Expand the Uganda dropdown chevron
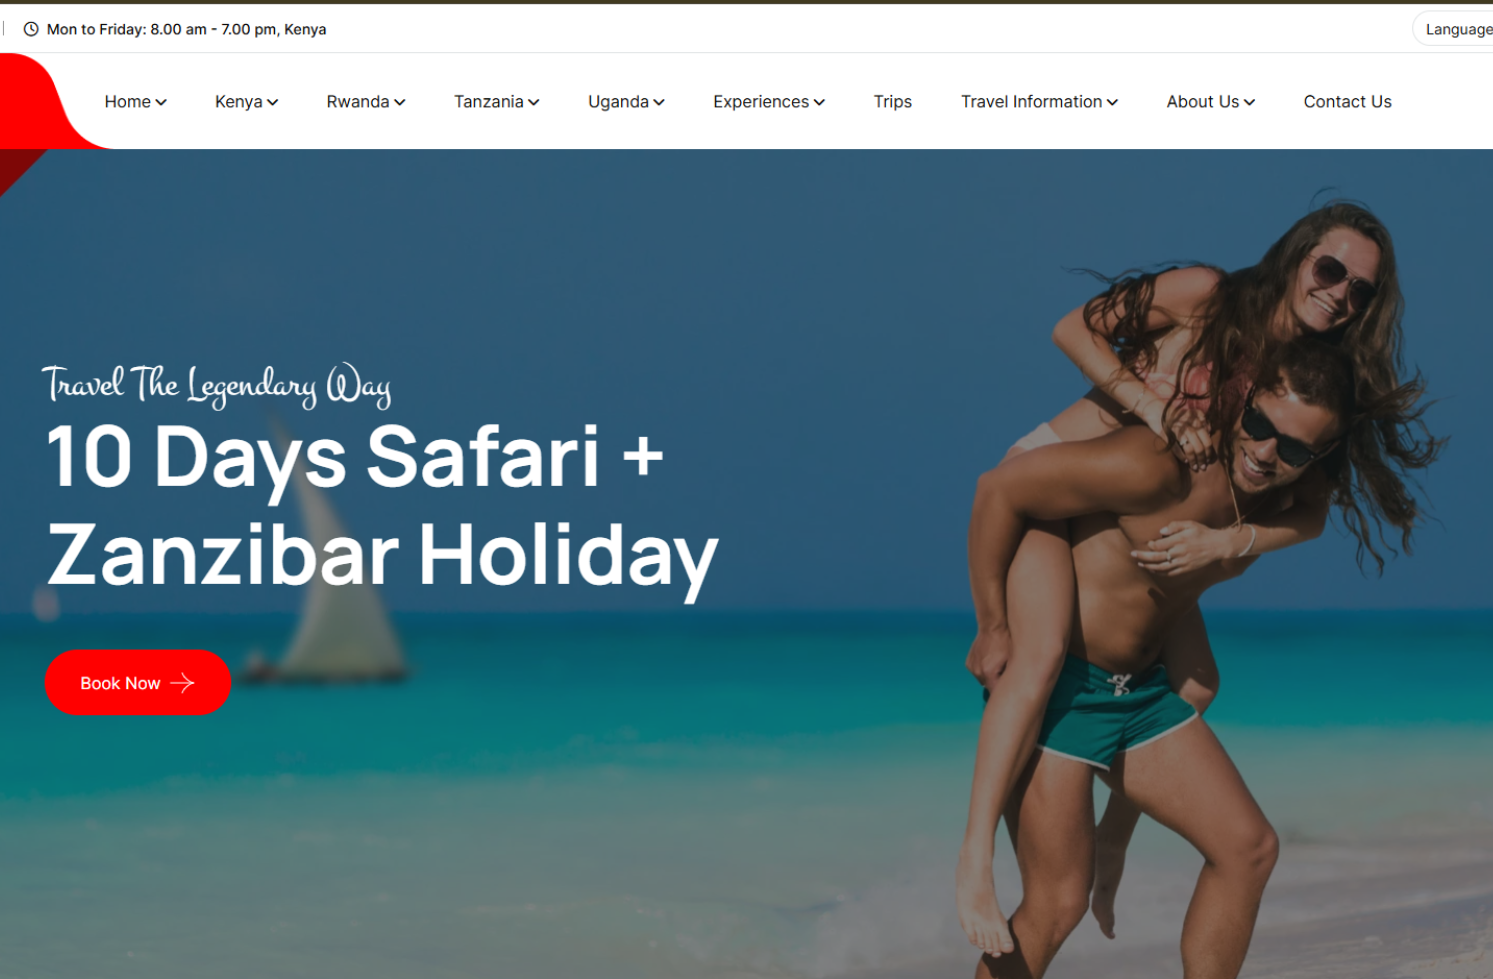 (x=659, y=102)
